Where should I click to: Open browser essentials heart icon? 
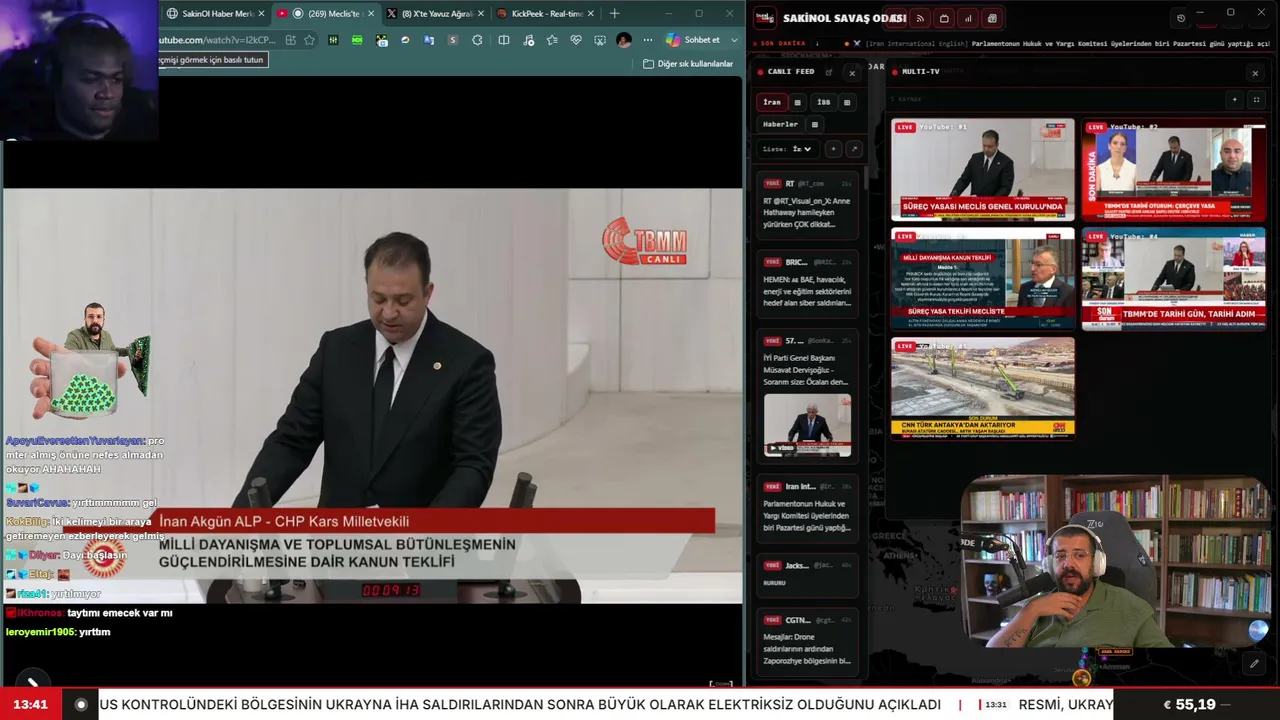[576, 40]
